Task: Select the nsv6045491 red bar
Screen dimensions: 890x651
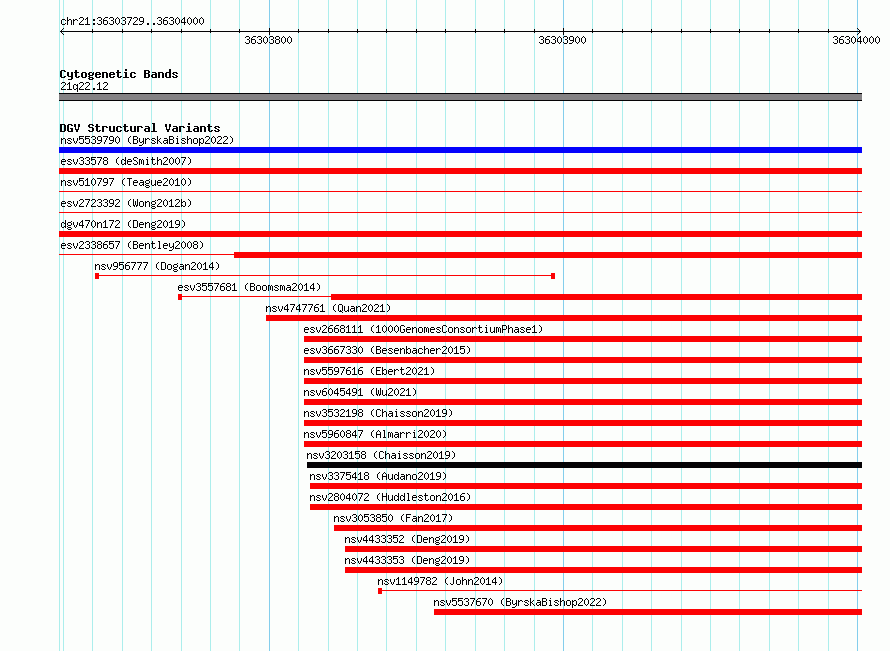Action: click(x=583, y=402)
